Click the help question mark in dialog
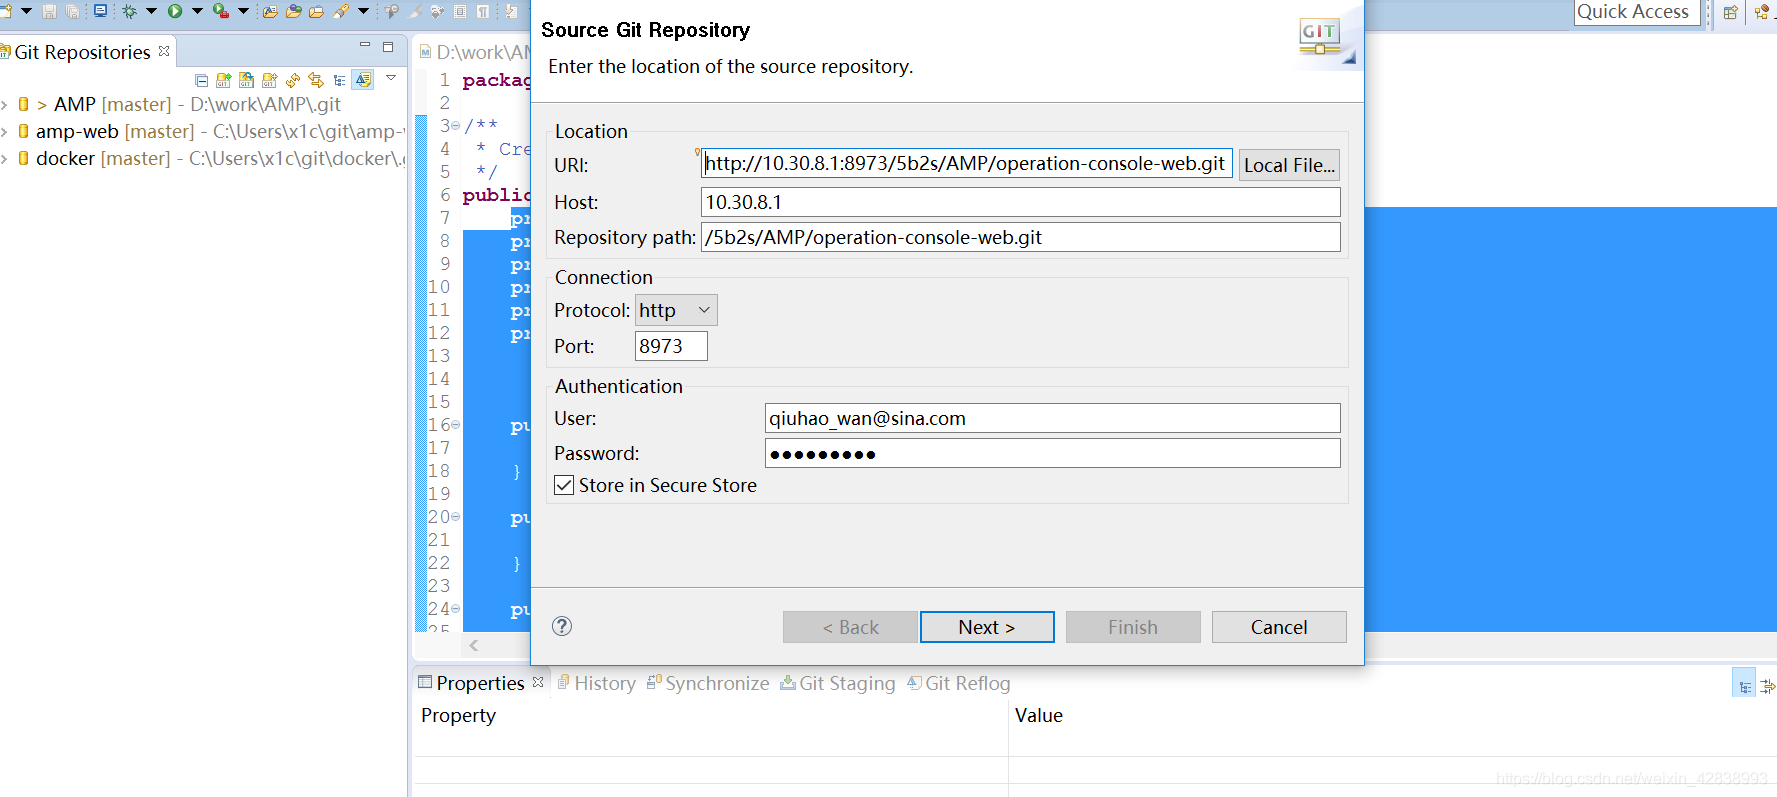 coord(562,626)
